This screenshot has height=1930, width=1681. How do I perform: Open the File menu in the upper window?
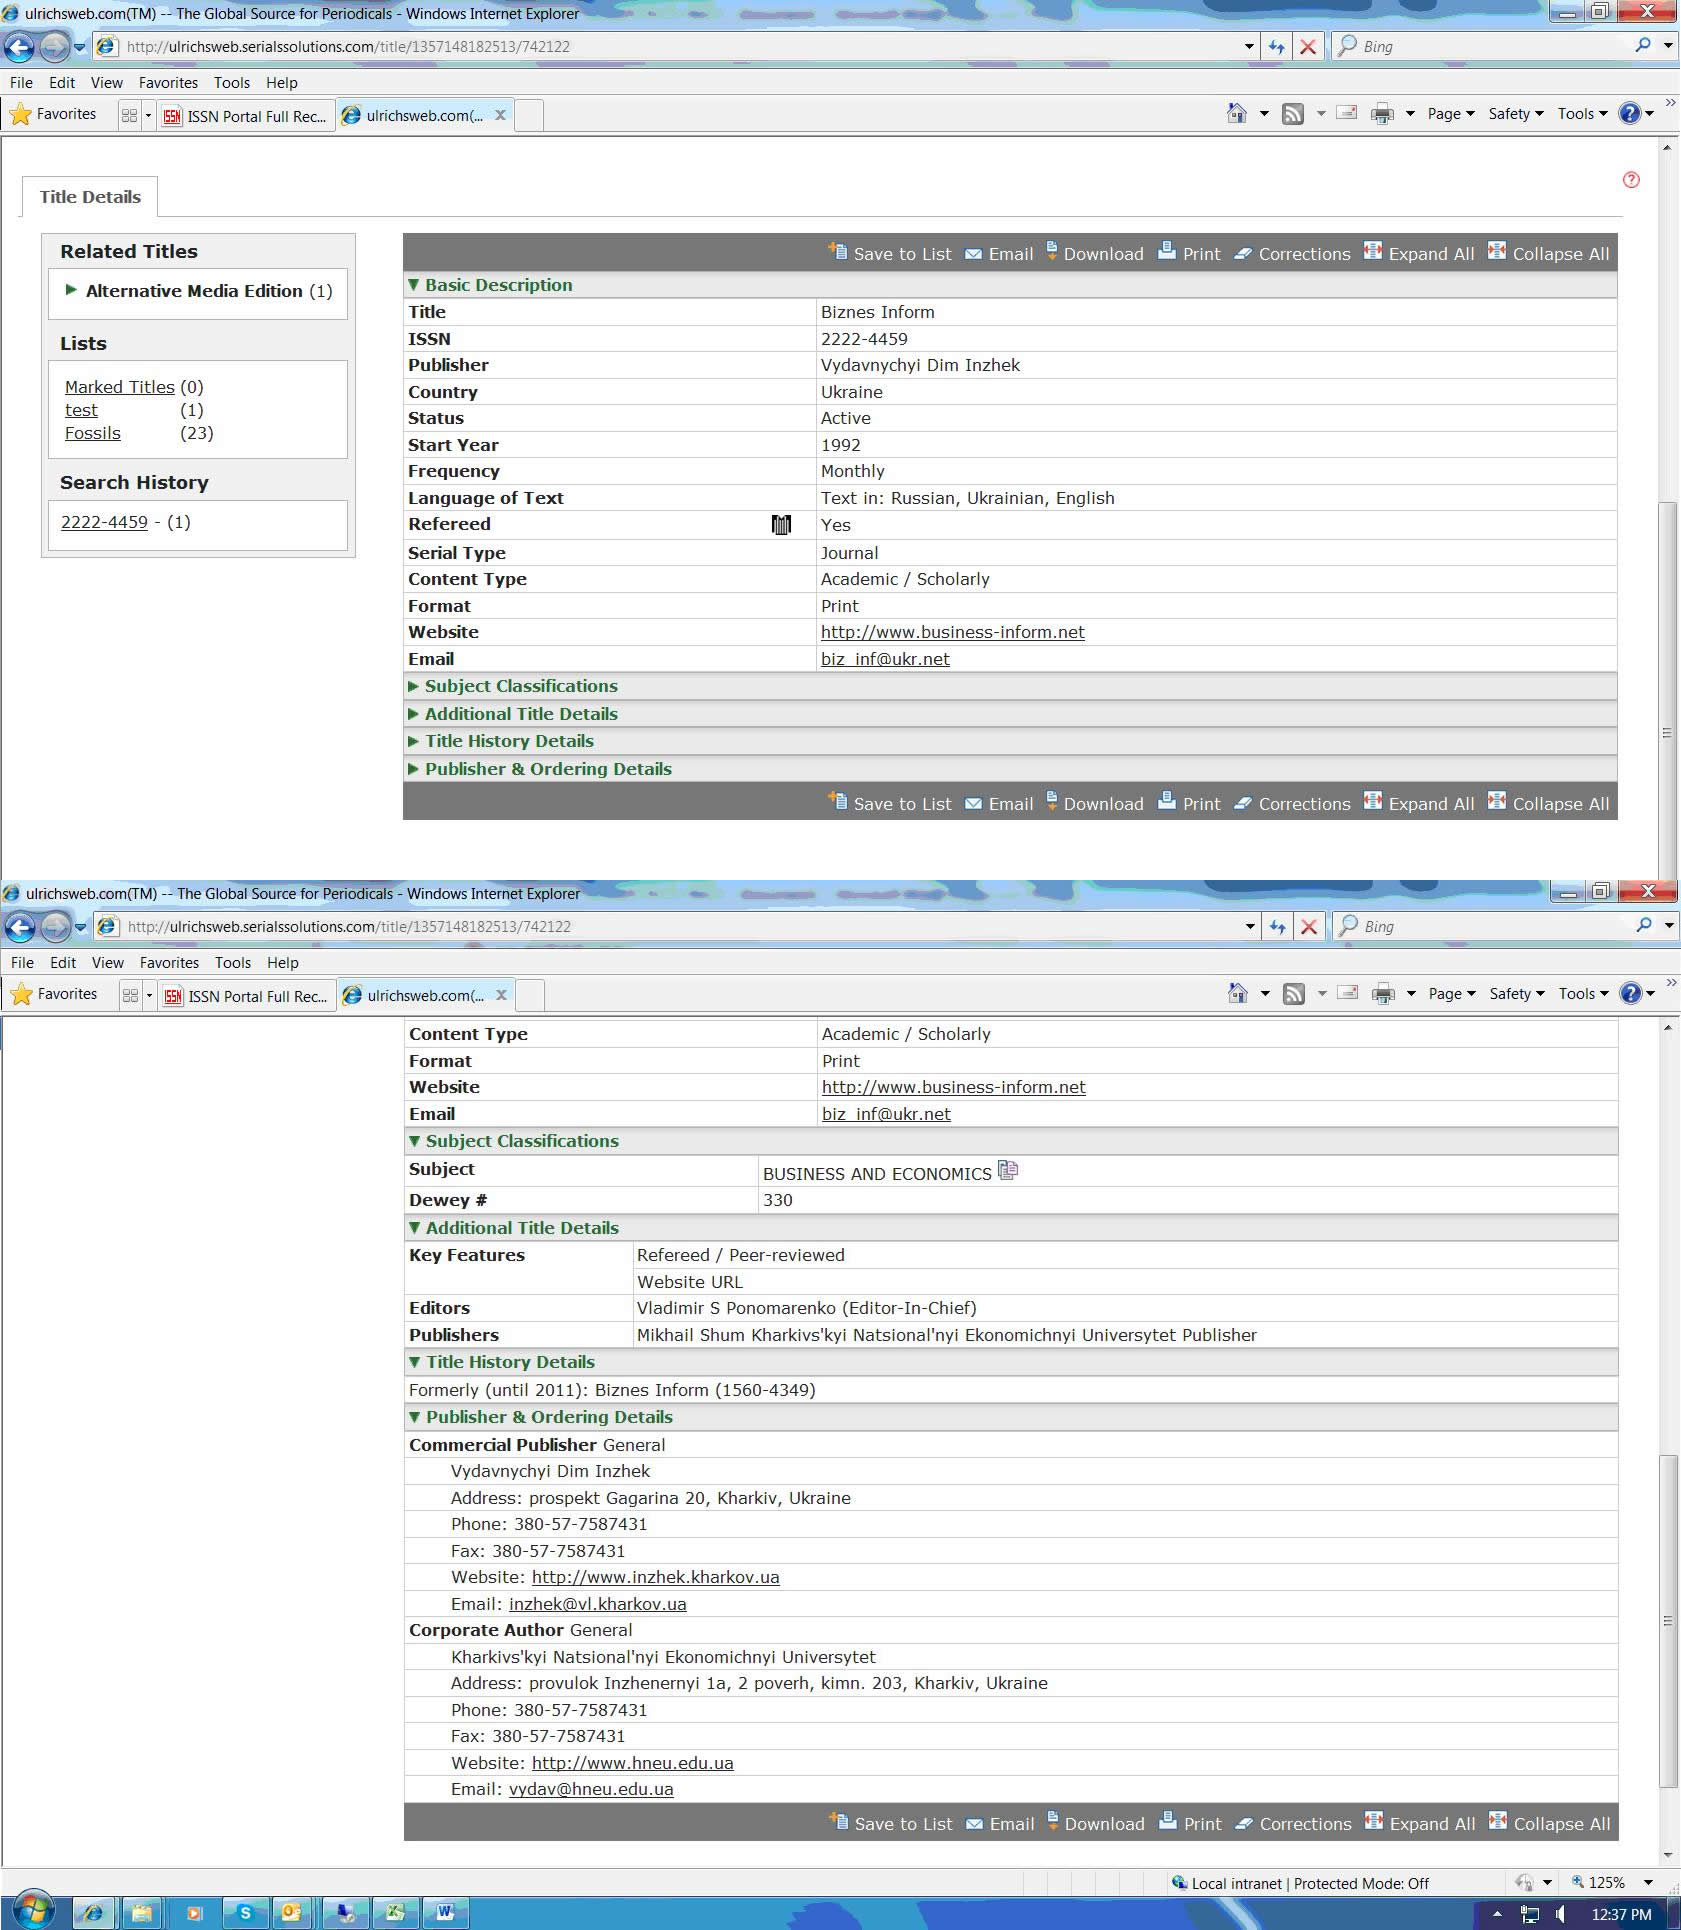(x=21, y=83)
